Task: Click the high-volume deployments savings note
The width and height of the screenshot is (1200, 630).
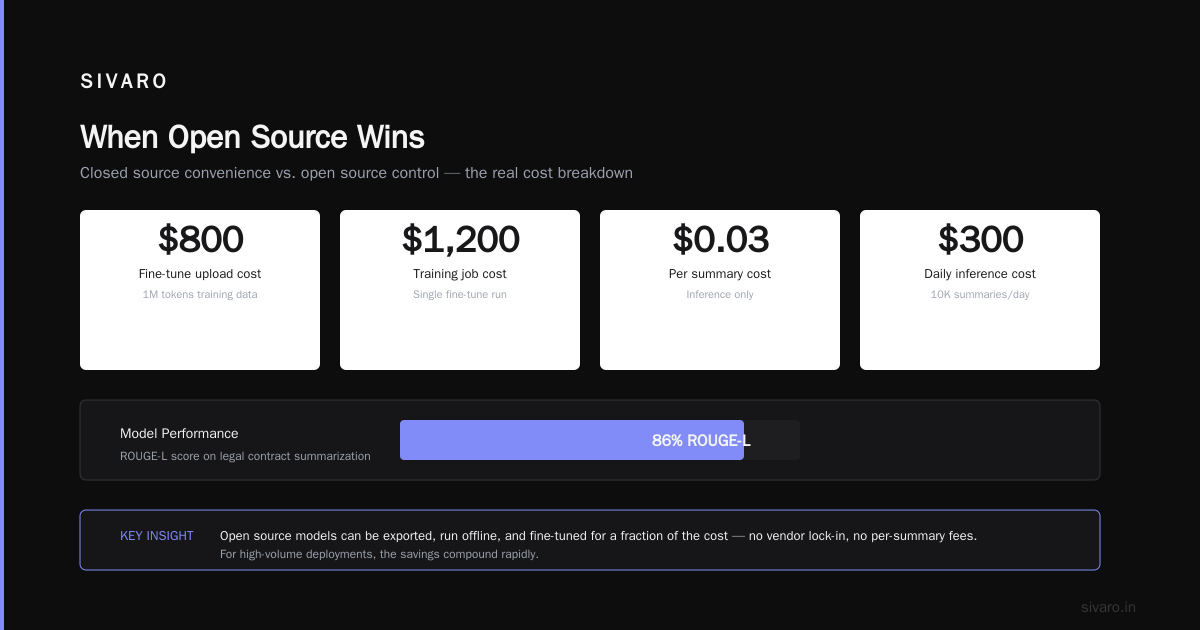Action: click(x=379, y=554)
